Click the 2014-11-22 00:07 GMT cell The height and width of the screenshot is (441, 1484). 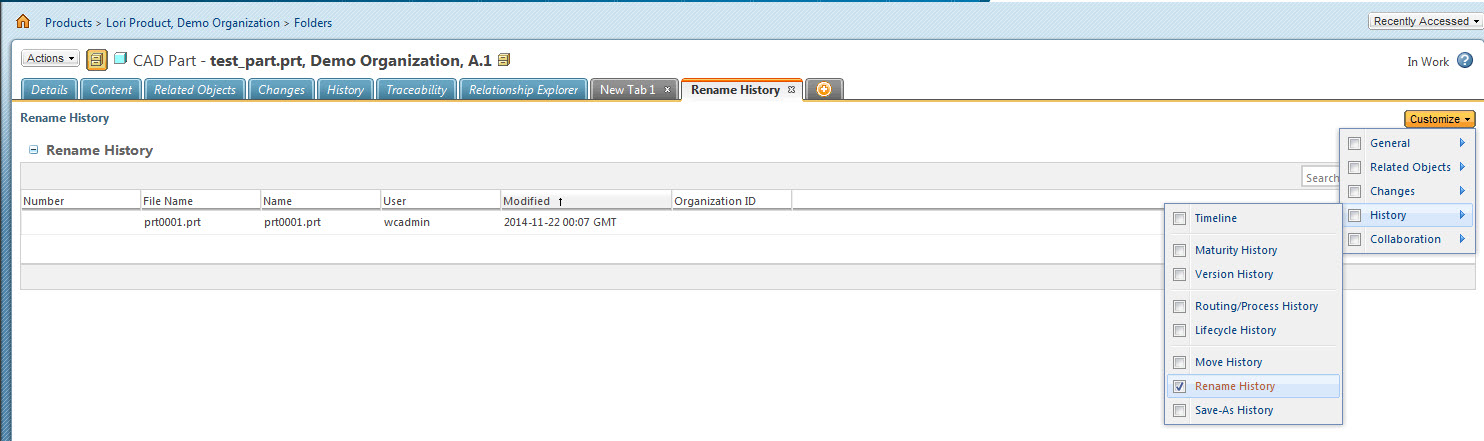[560, 222]
